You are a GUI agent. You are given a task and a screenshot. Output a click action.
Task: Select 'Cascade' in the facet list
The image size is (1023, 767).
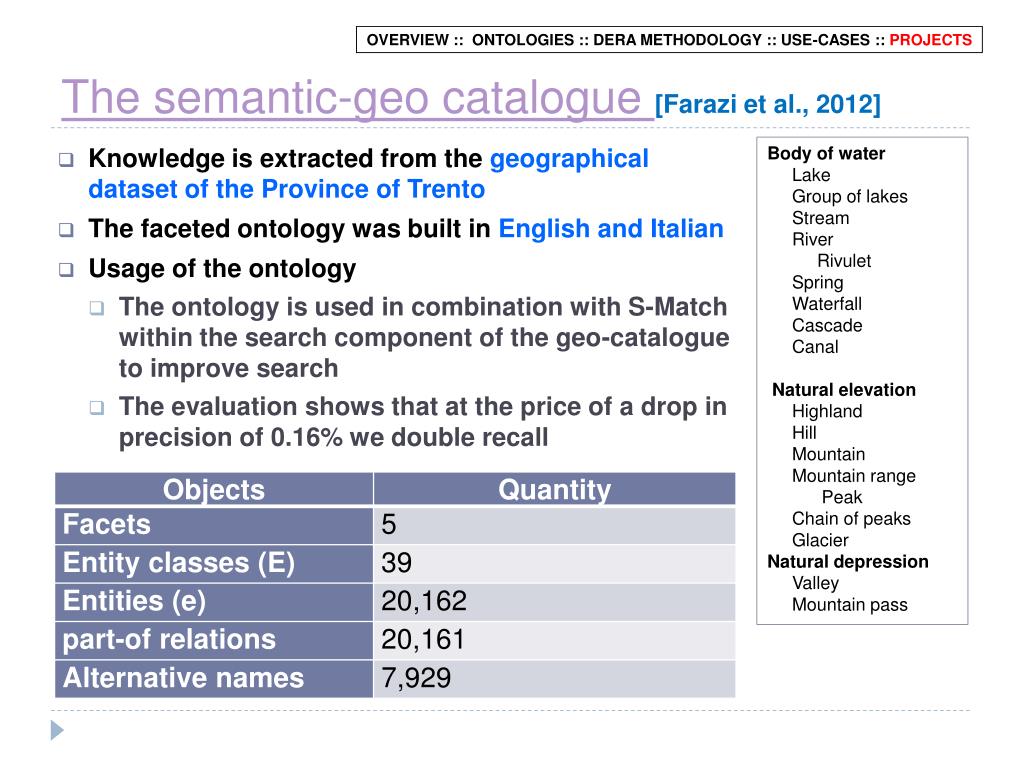coord(827,325)
